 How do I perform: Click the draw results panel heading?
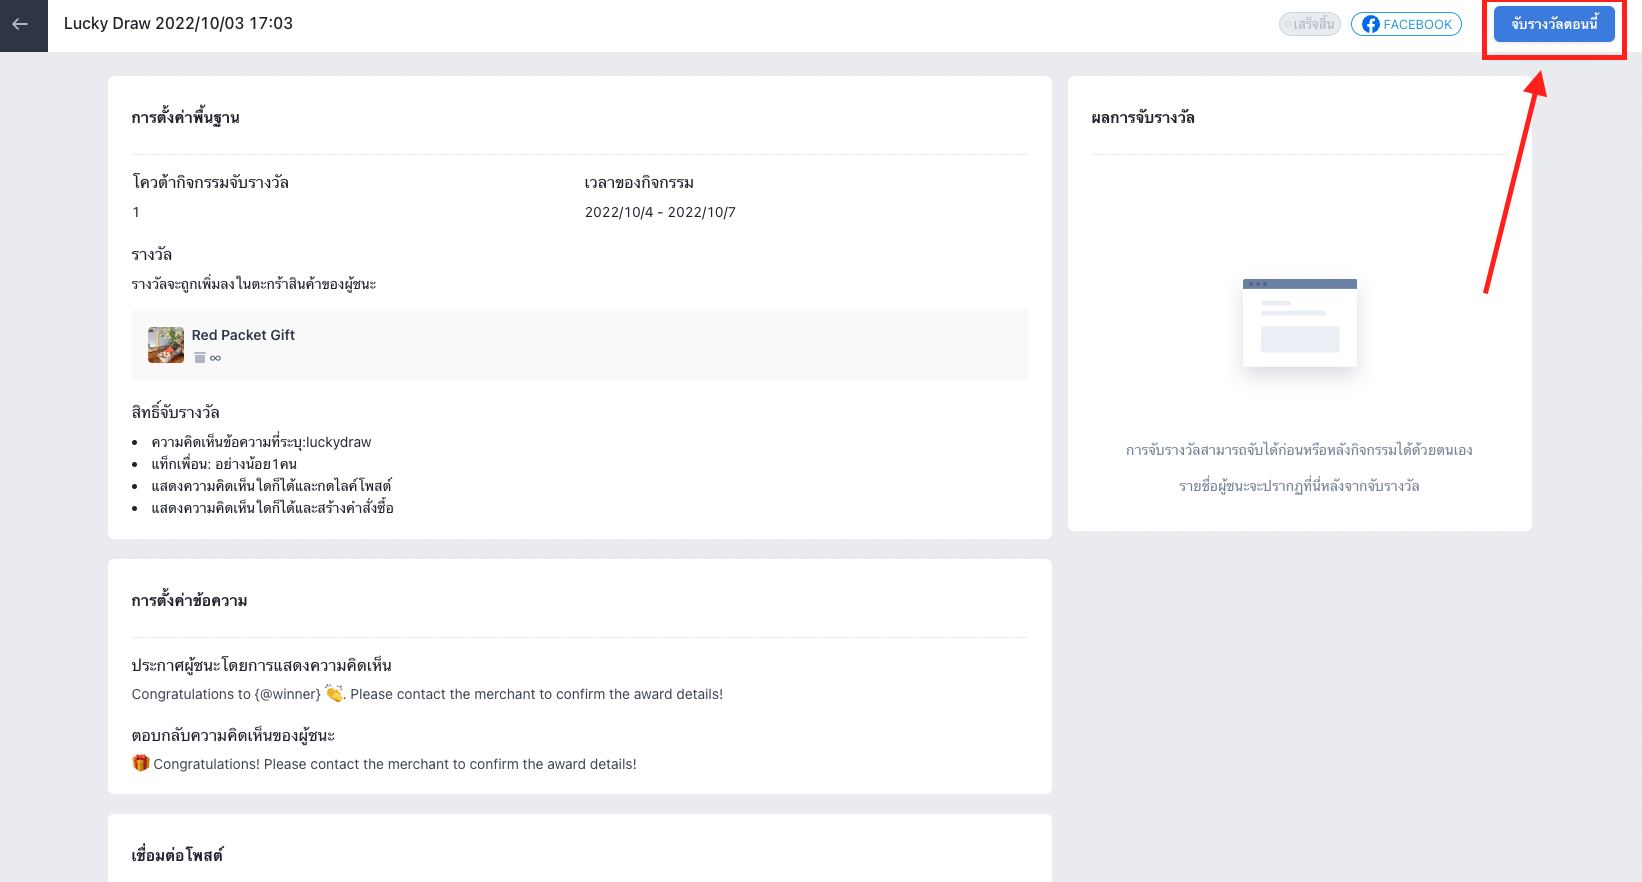(x=1143, y=117)
